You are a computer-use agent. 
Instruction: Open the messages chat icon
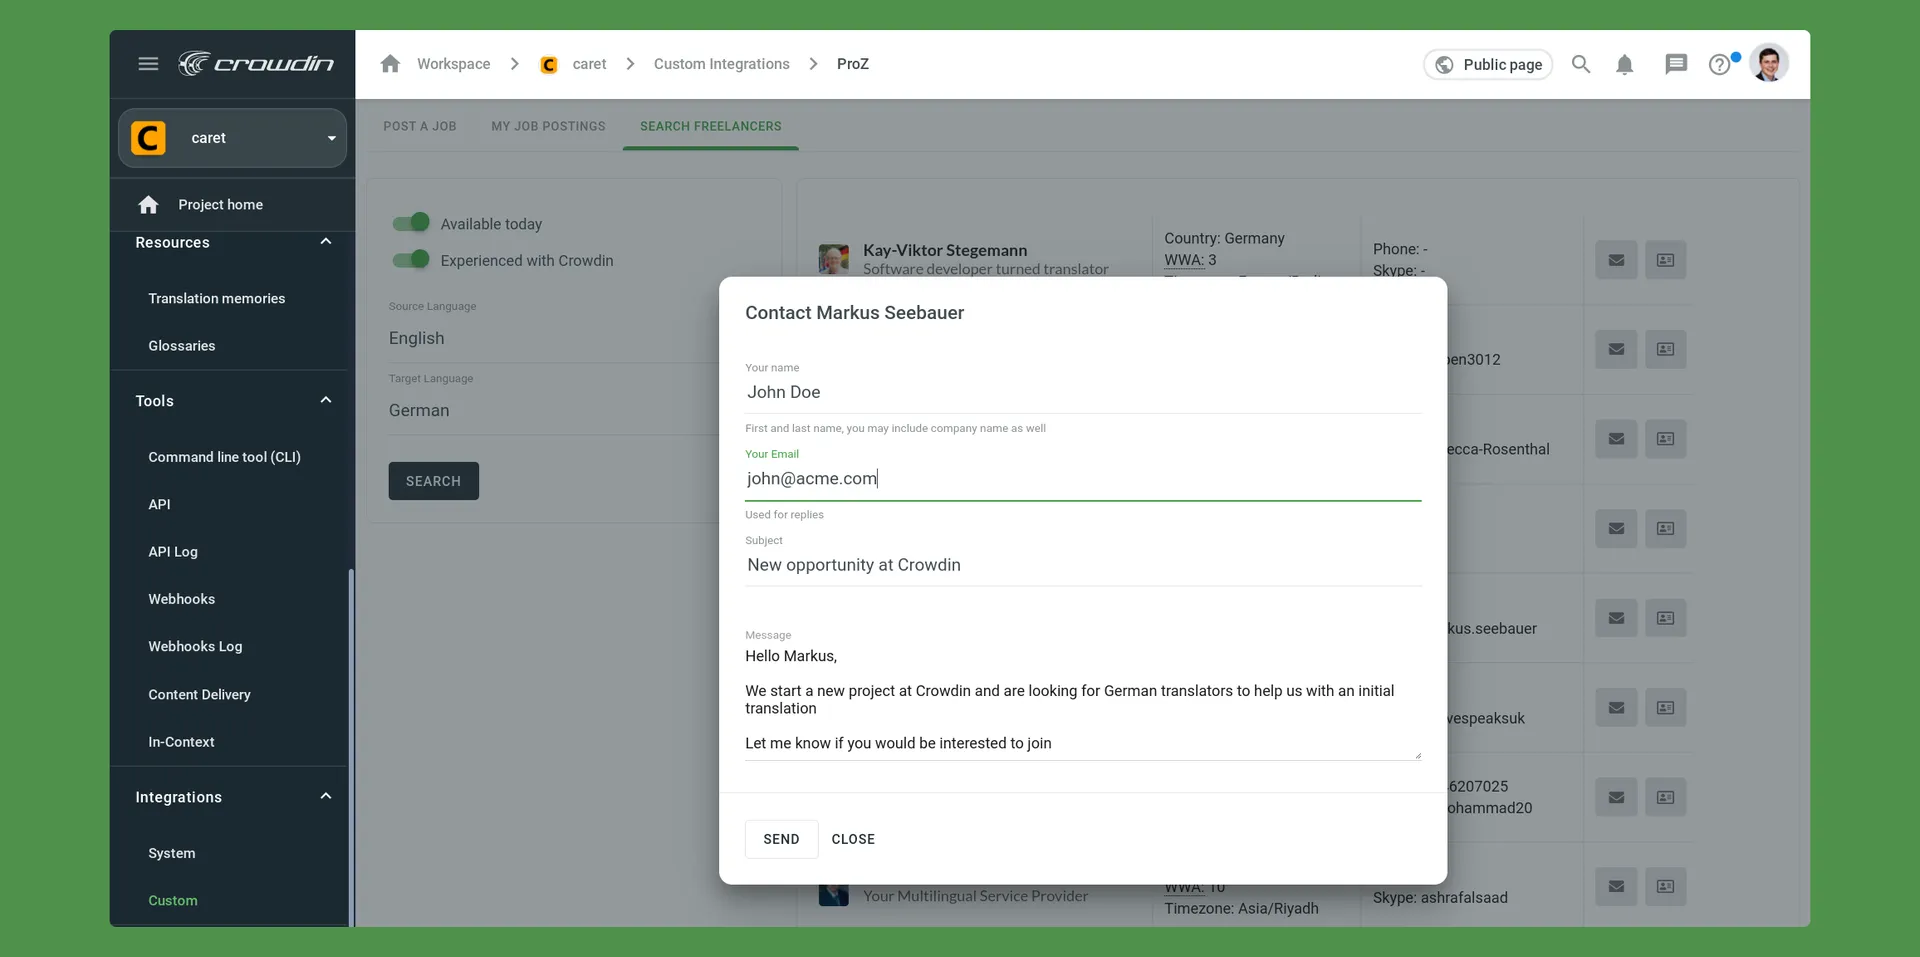point(1676,65)
